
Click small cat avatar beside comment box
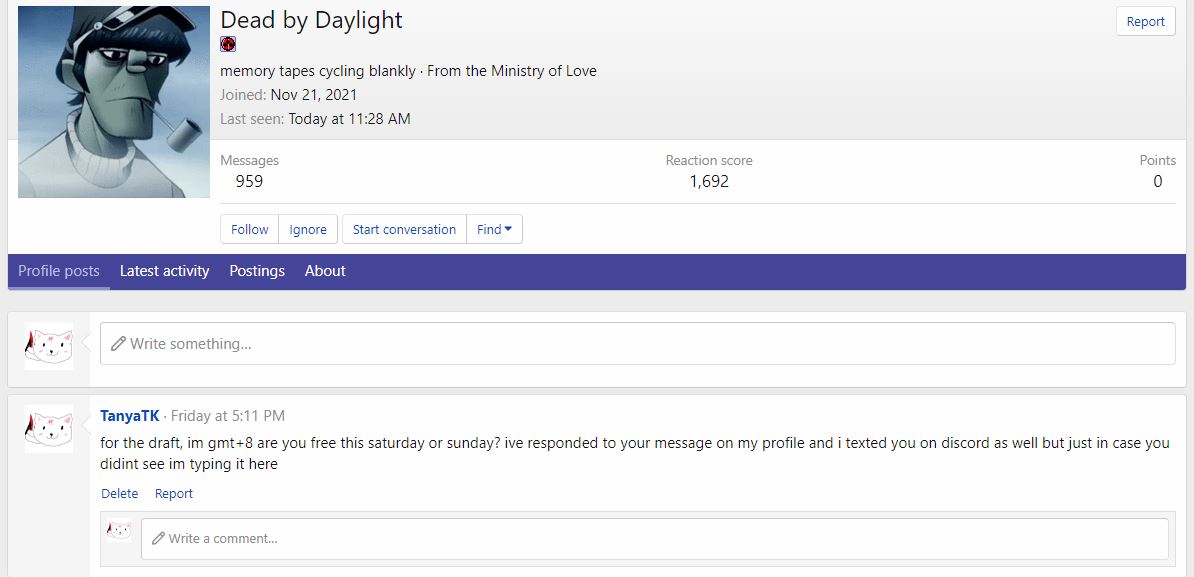click(x=119, y=531)
